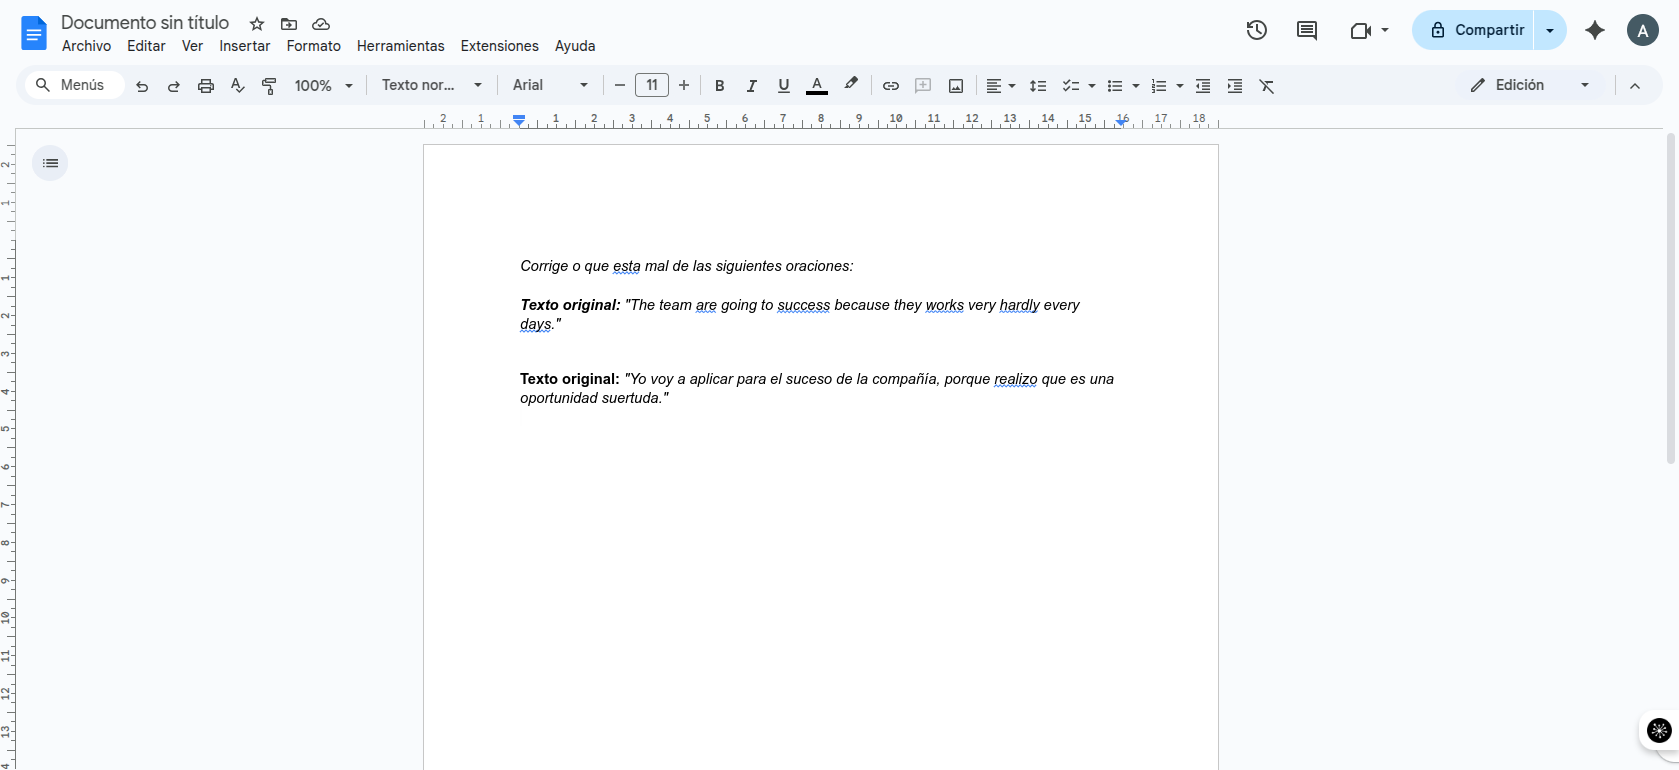Print the document using printer icon
The height and width of the screenshot is (770, 1679).
(x=206, y=86)
